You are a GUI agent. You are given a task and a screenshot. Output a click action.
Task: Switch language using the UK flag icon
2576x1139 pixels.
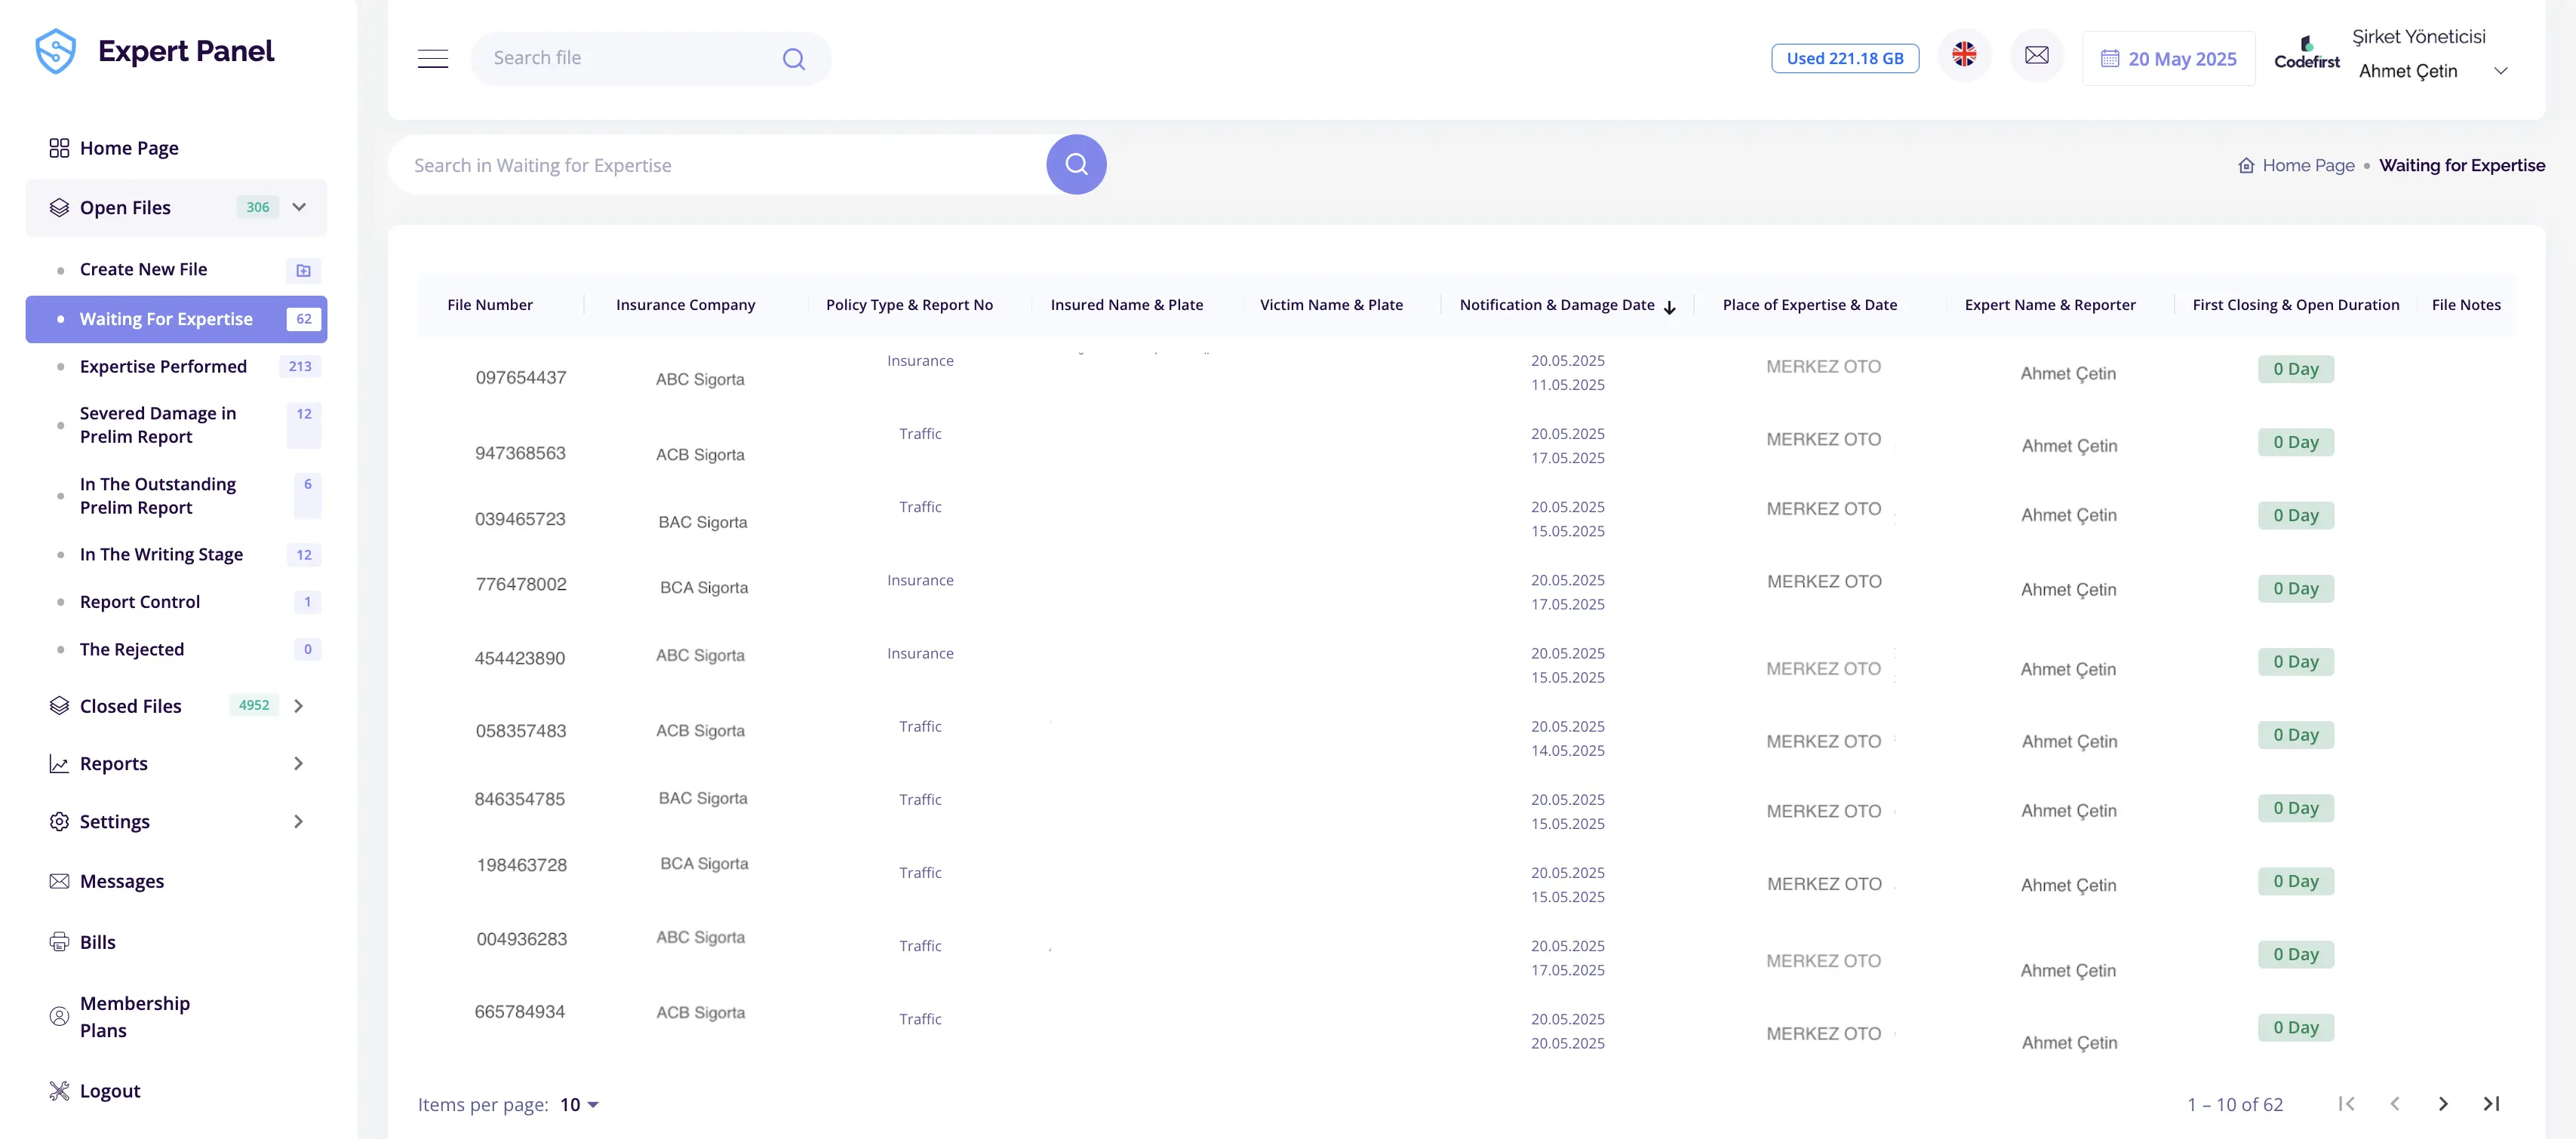click(x=1964, y=55)
